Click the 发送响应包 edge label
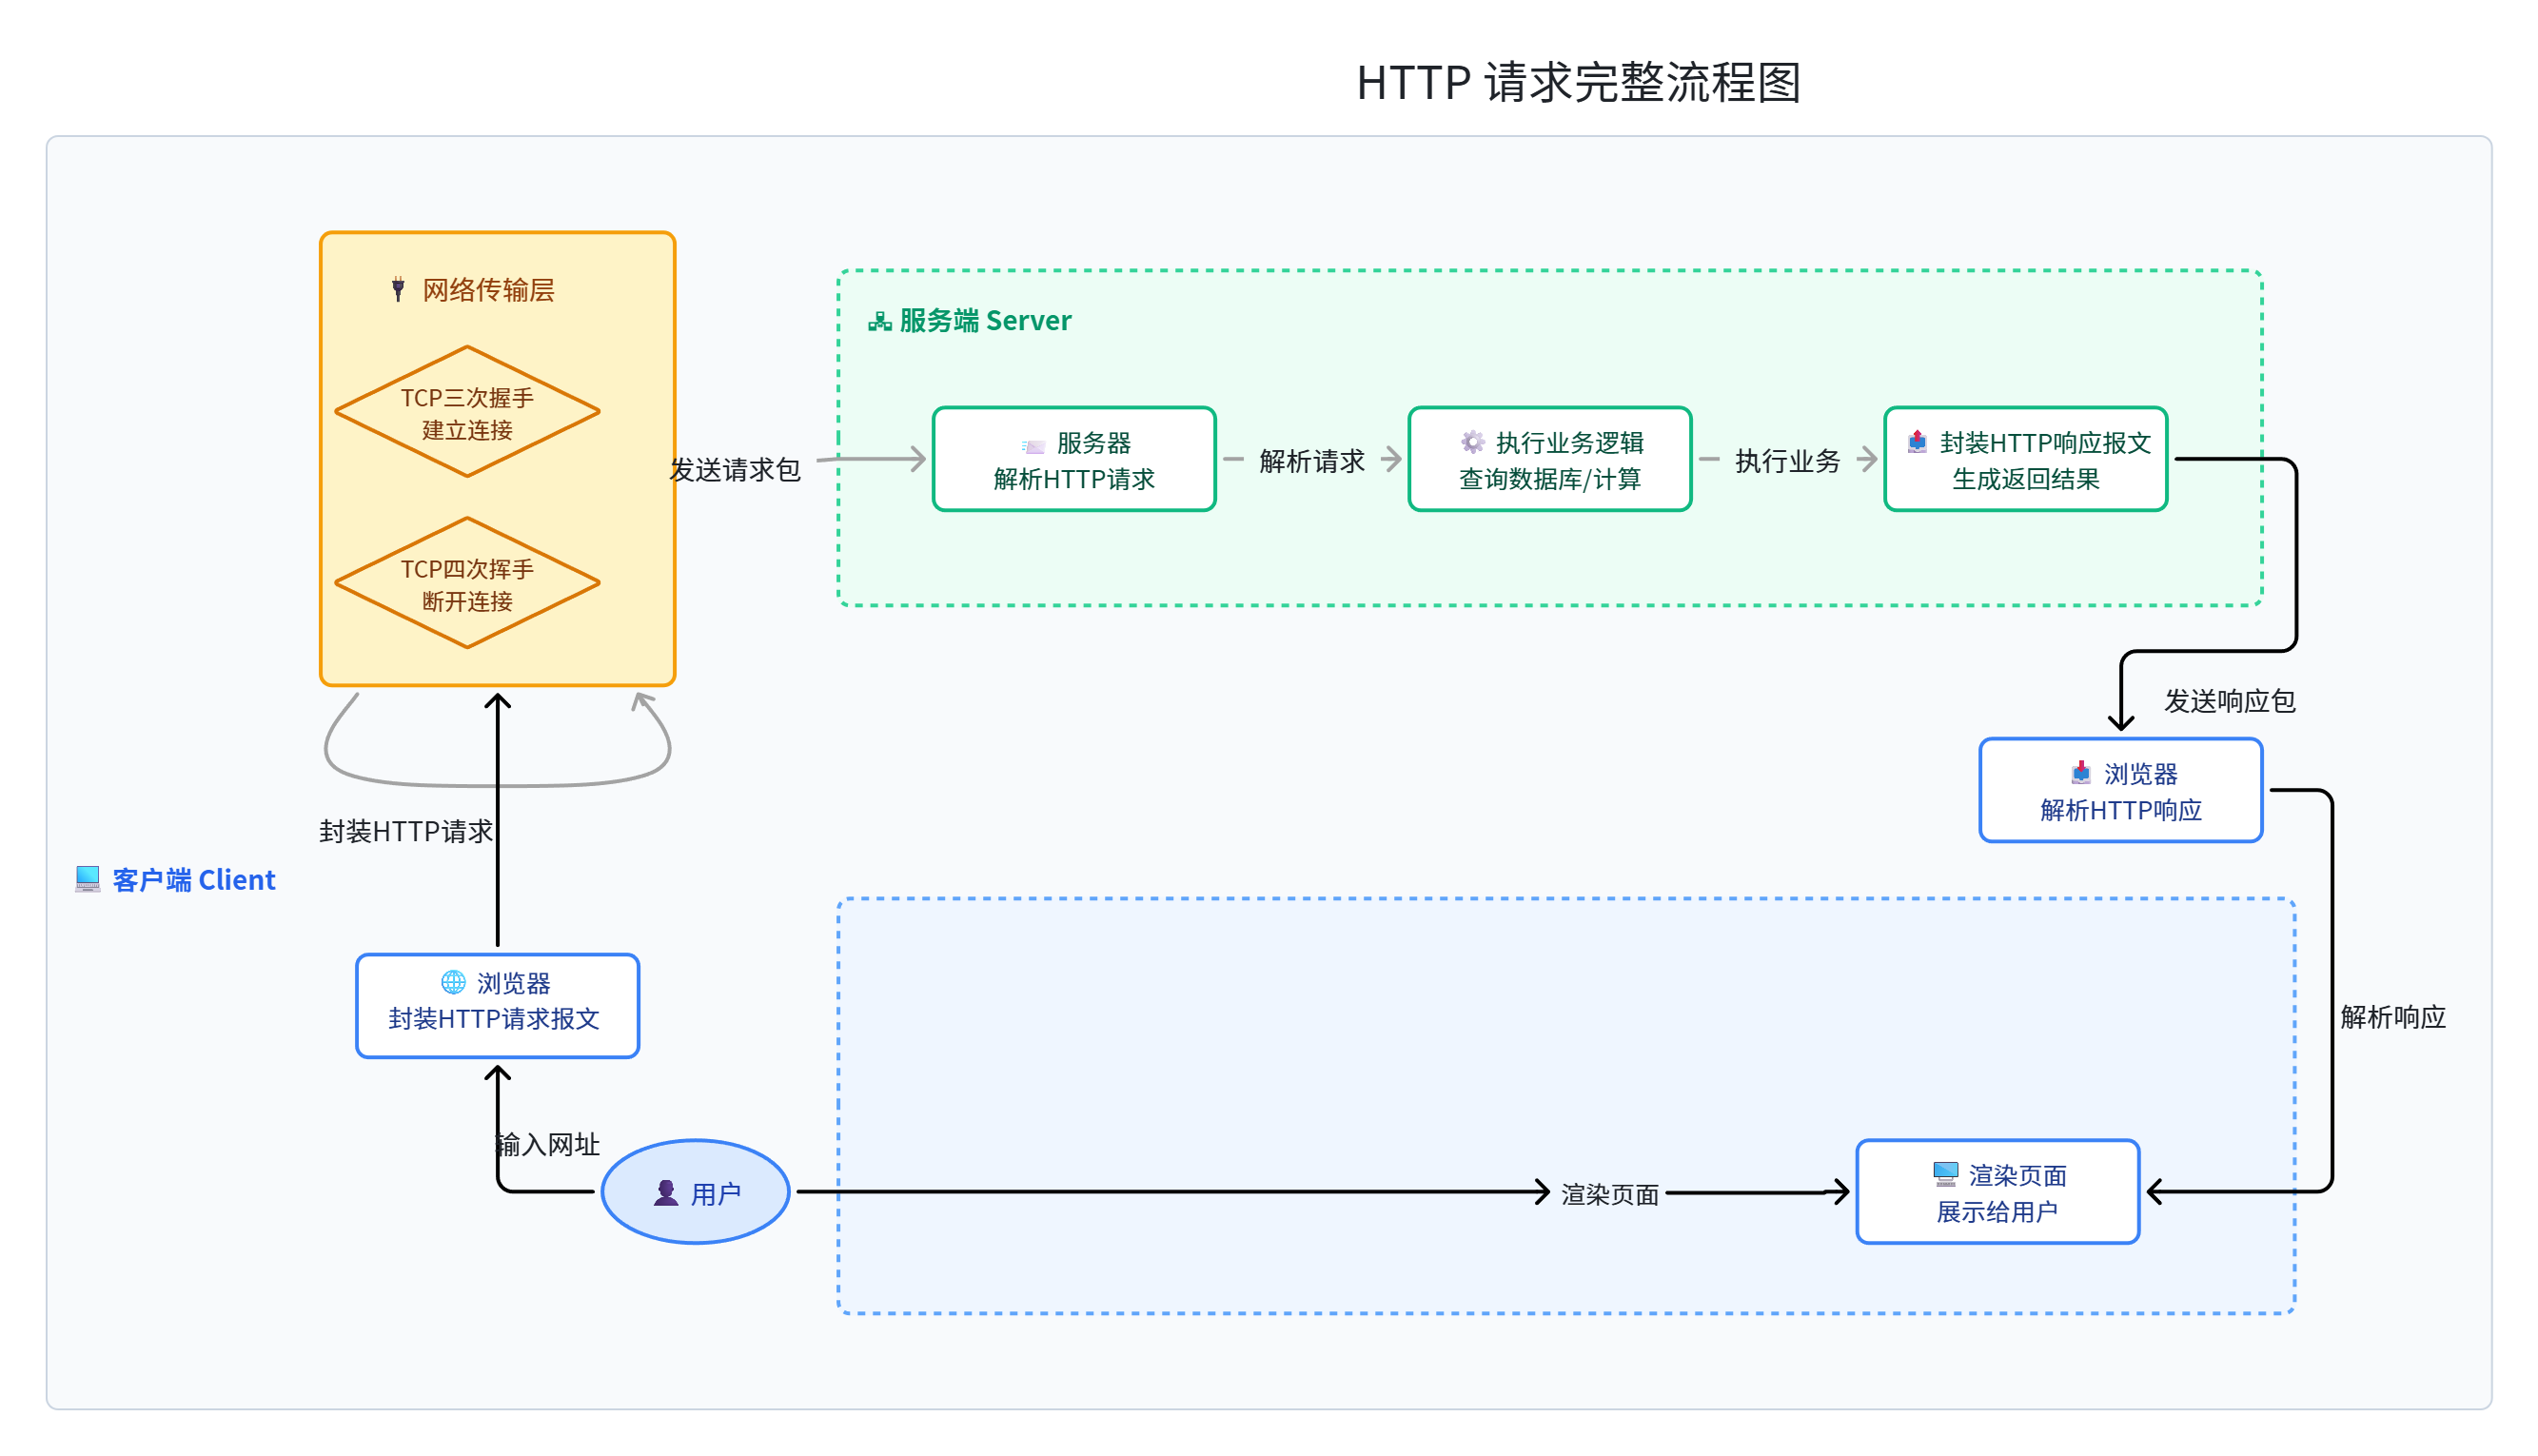 pyautogui.click(x=2230, y=700)
